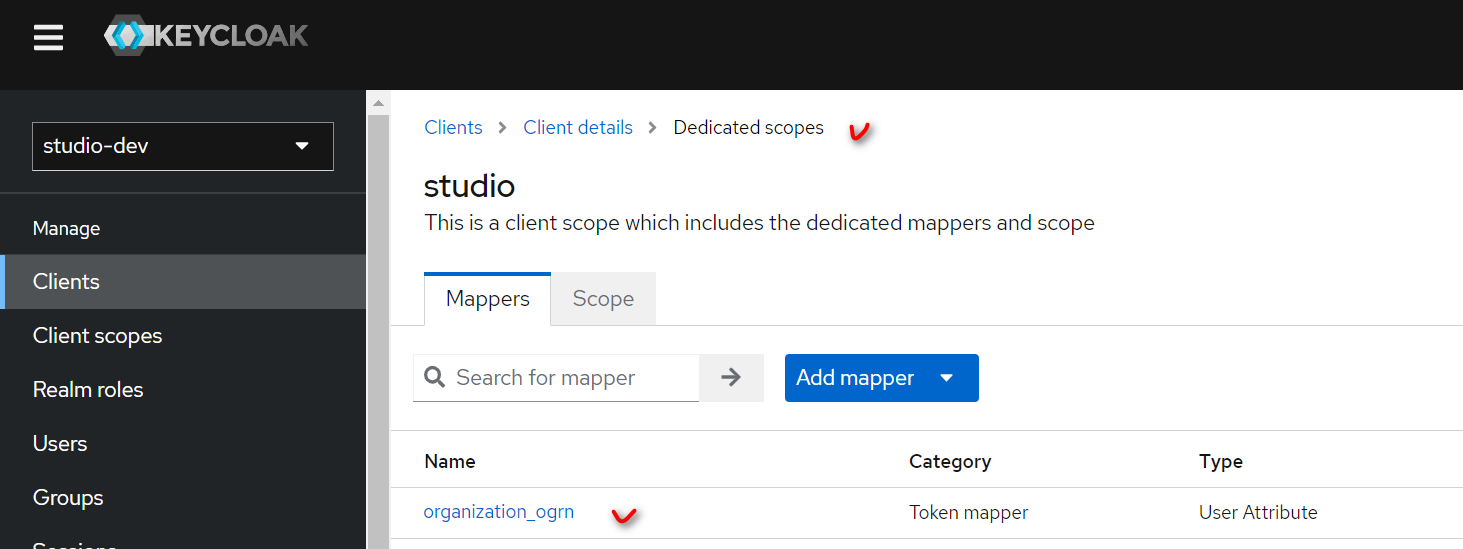Open the studio-dev realm selector dropdown
The width and height of the screenshot is (1463, 549).
coord(183,146)
